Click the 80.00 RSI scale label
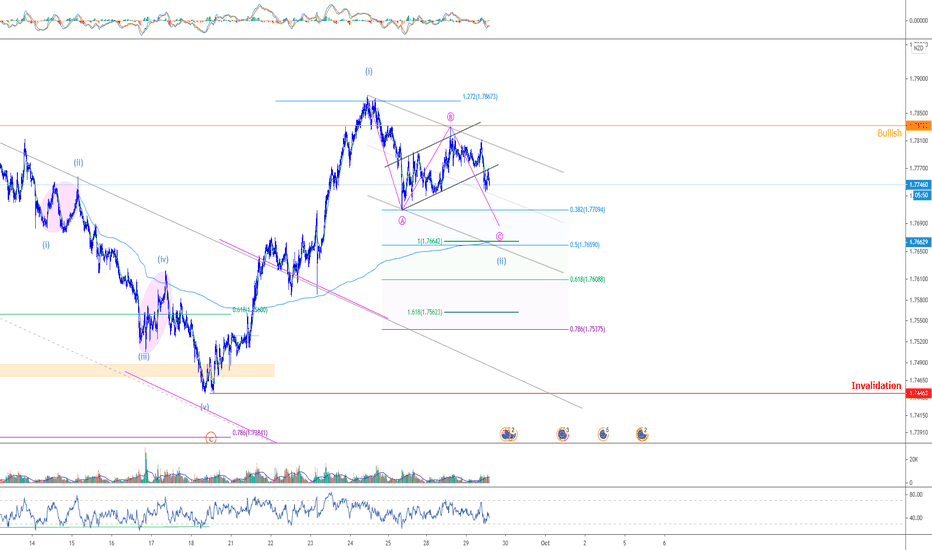Screen dimensions: 932x550 (916, 494)
